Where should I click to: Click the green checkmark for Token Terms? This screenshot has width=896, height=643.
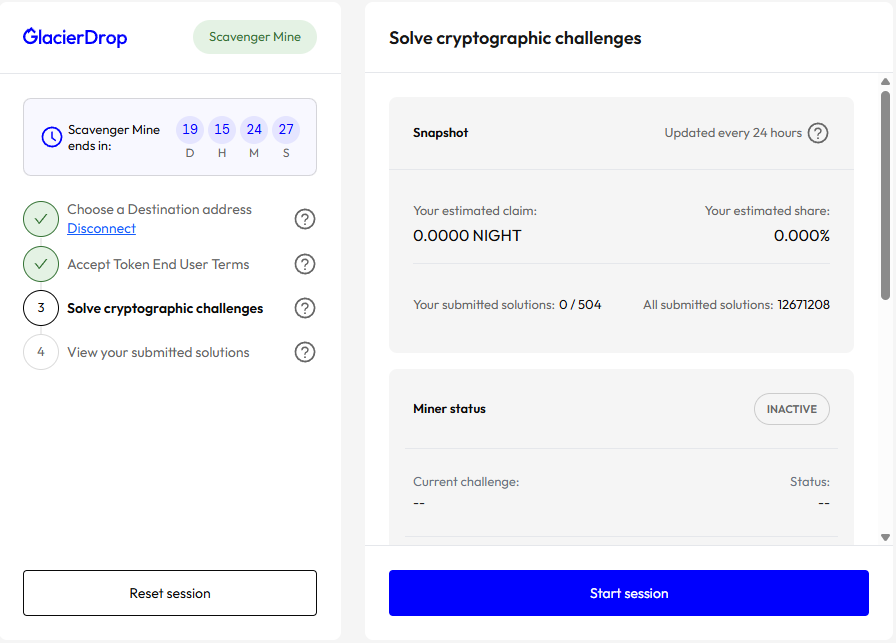pyautogui.click(x=41, y=264)
